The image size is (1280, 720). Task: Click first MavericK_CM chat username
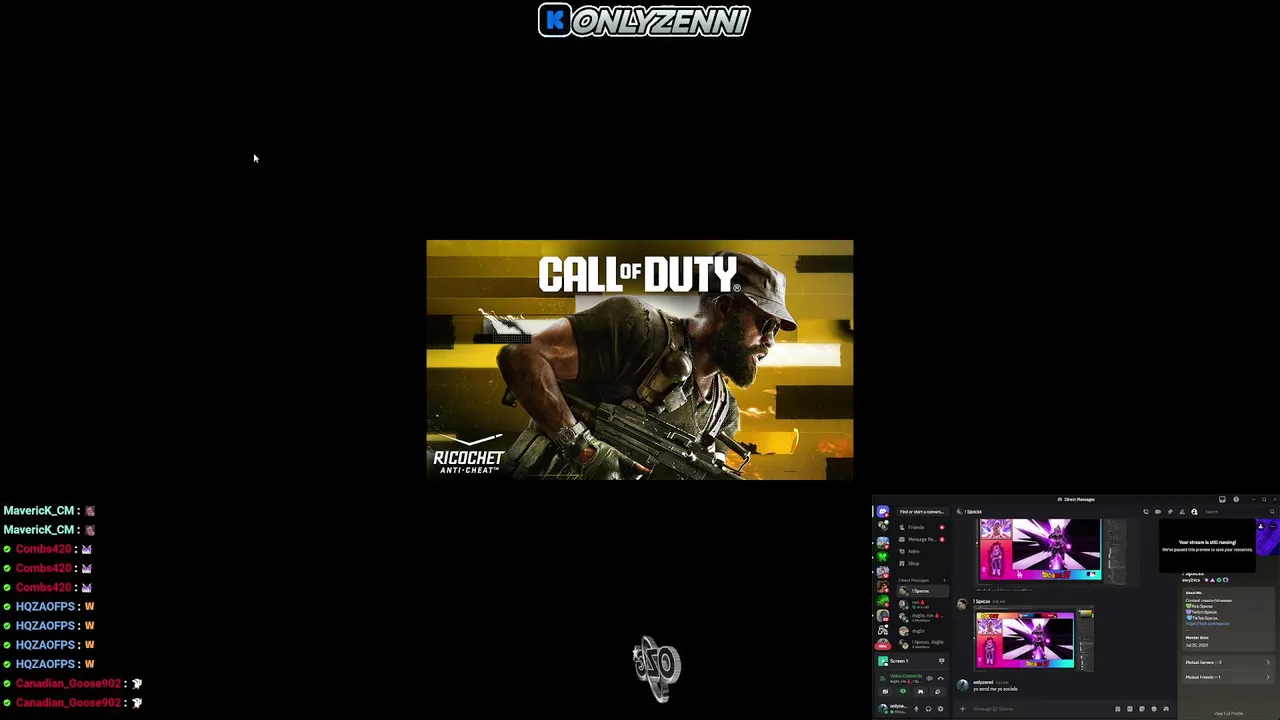[38, 510]
